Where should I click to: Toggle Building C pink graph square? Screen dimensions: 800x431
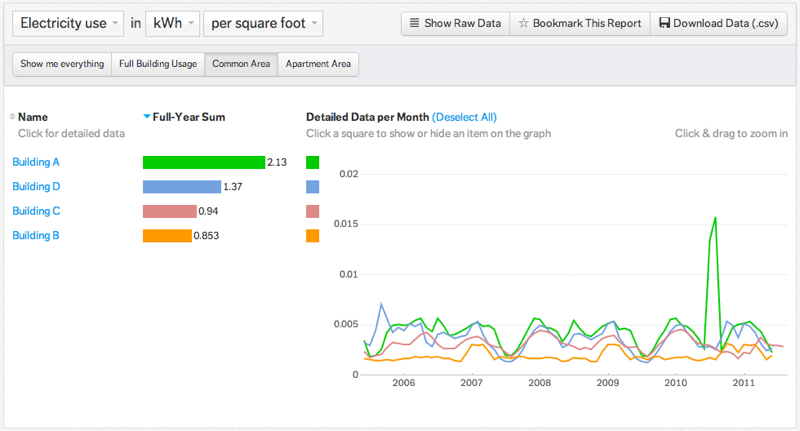312,211
